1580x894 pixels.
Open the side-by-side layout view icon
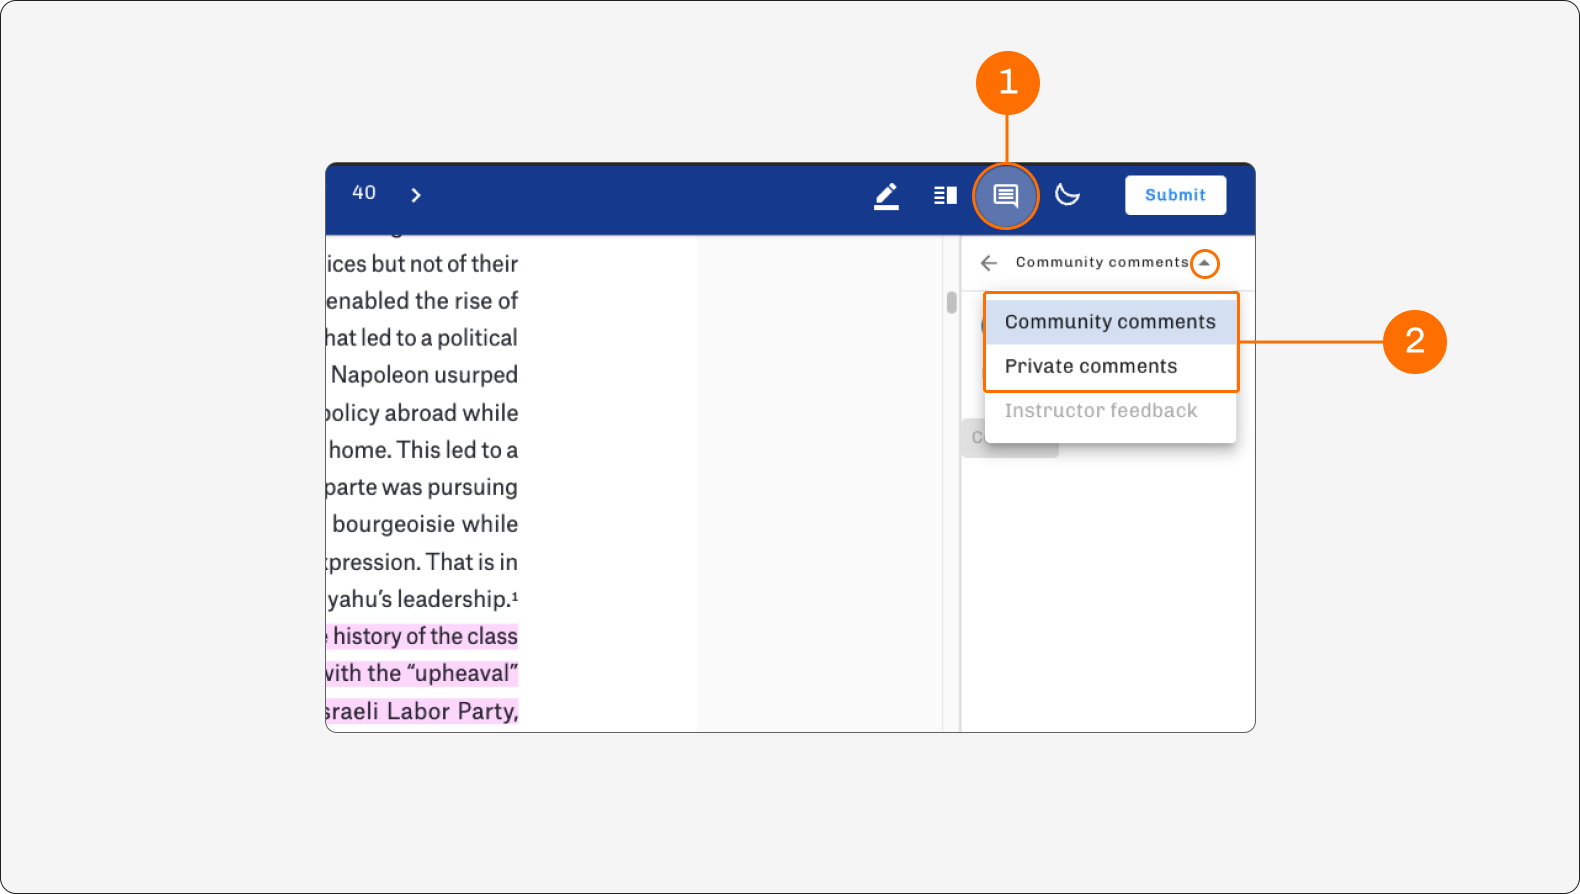click(945, 195)
